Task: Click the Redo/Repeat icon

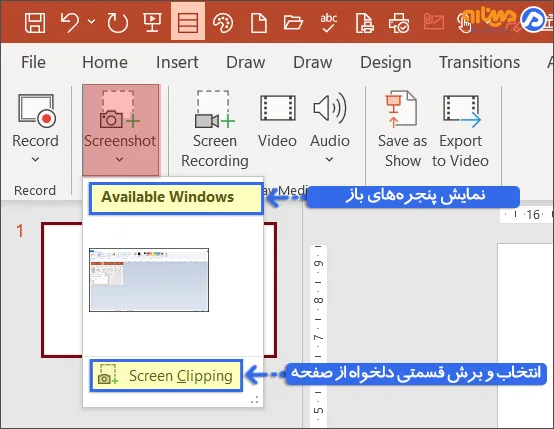Action: [x=118, y=23]
